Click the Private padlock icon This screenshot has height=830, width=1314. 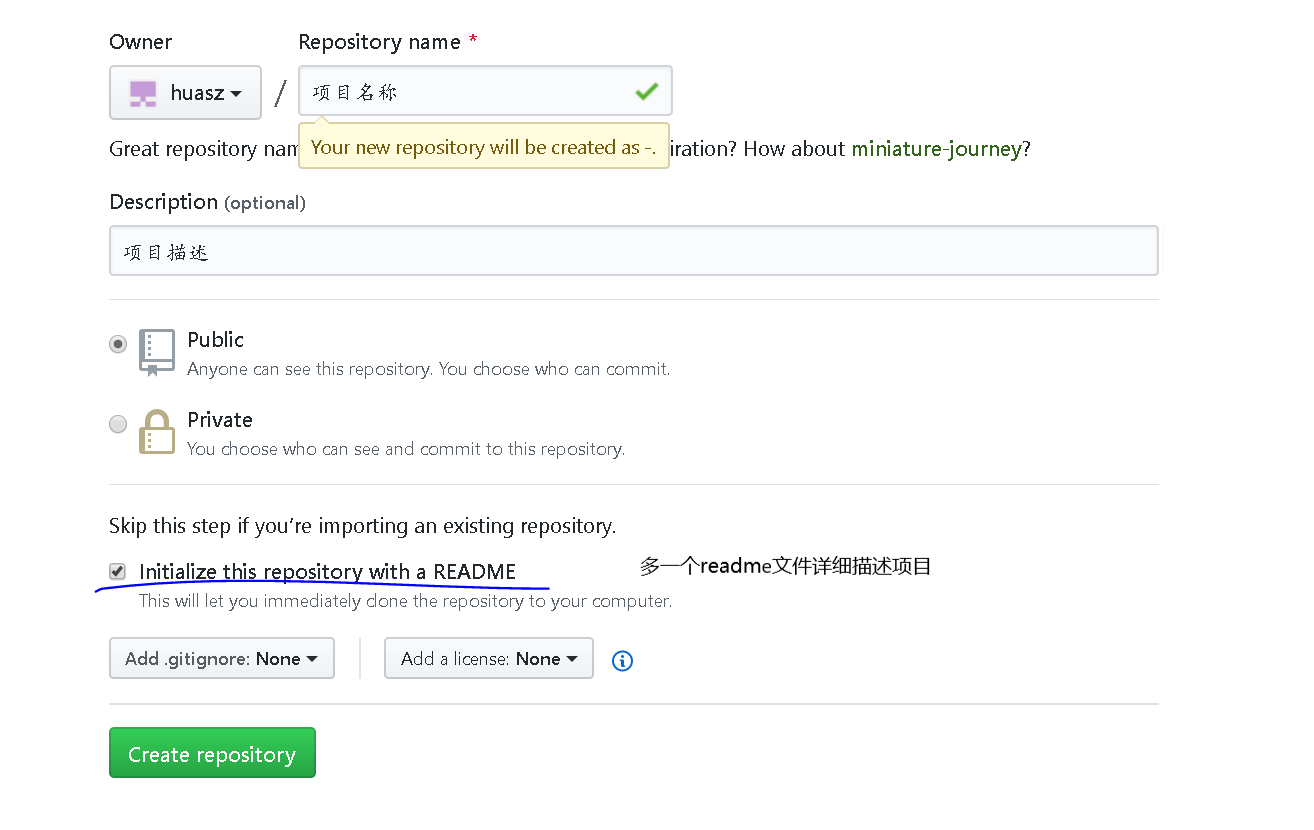point(157,432)
